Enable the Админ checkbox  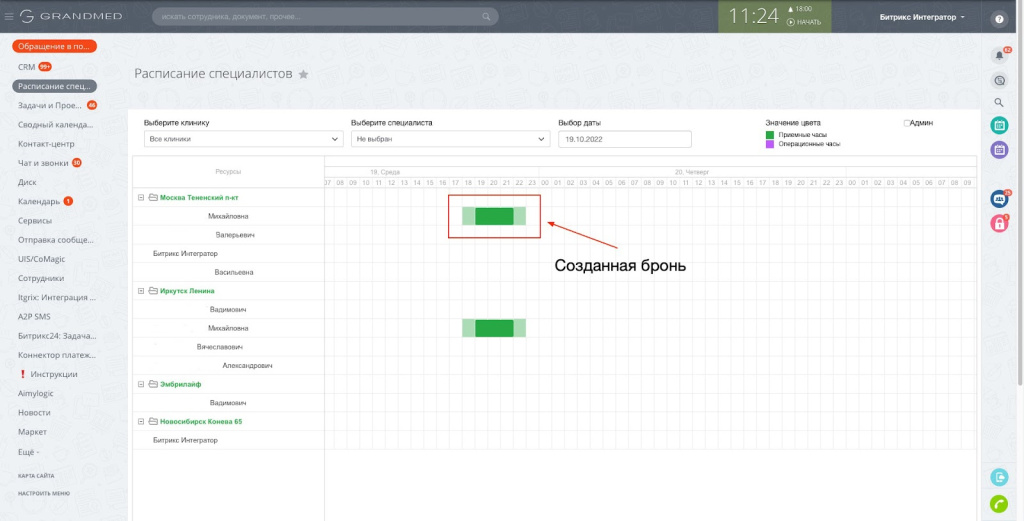[x=906, y=123]
